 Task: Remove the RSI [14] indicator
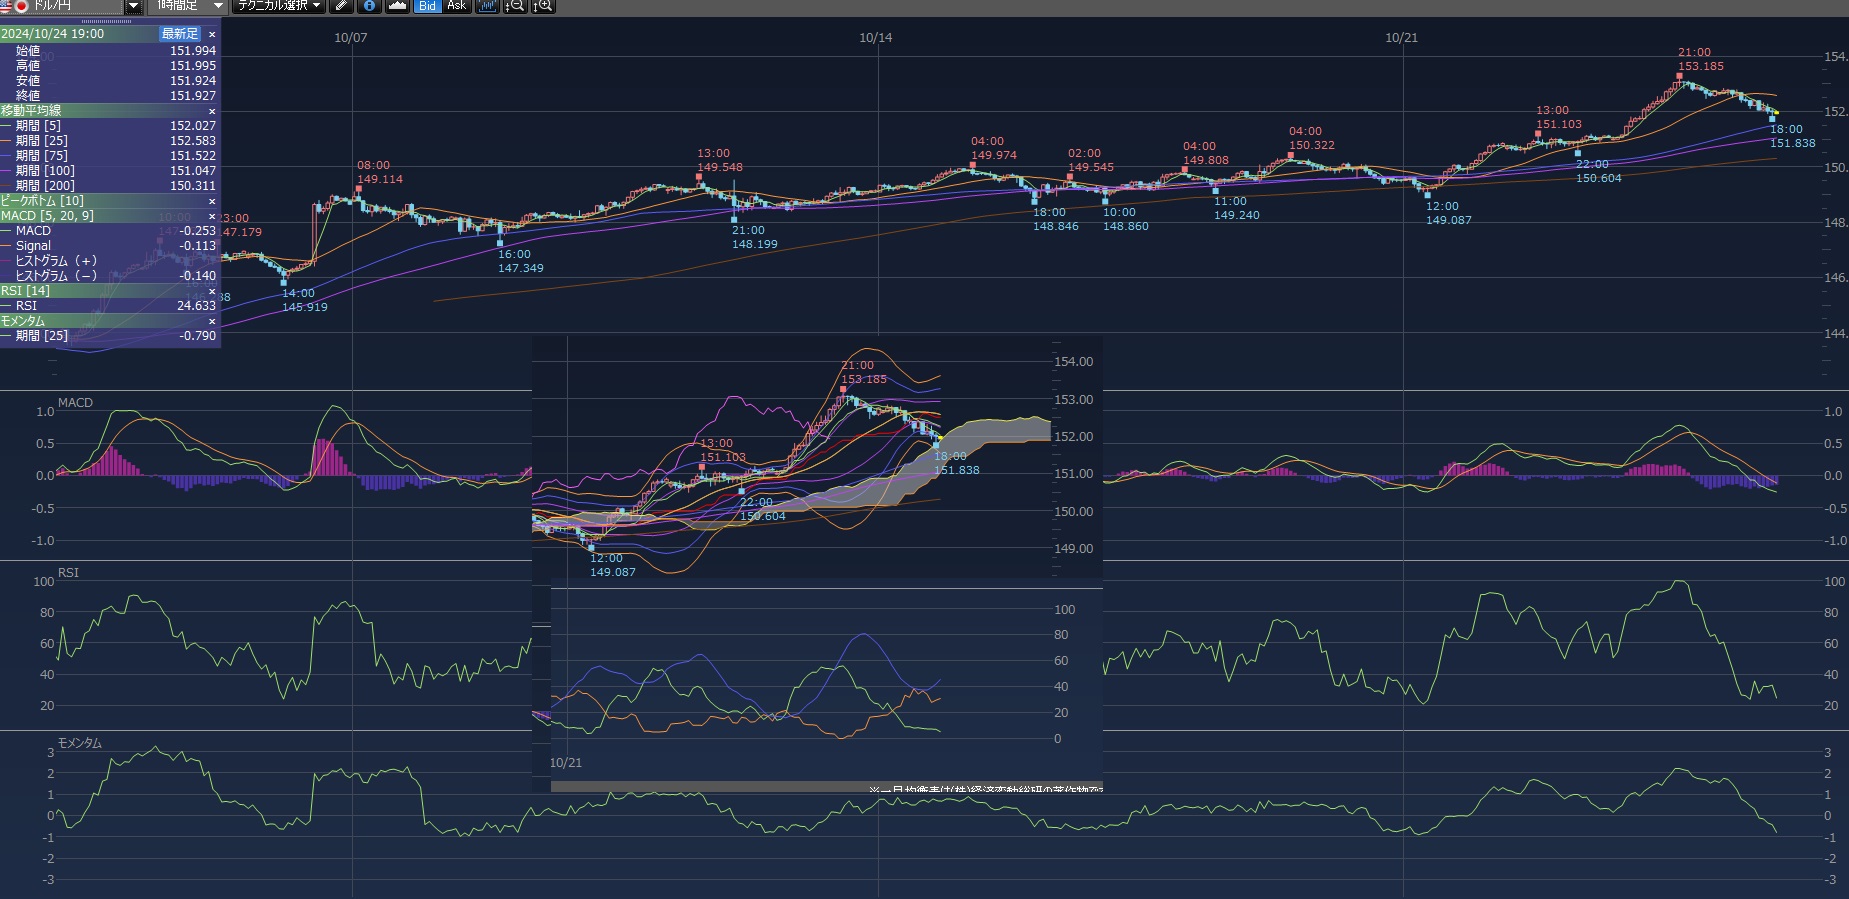[x=212, y=291]
